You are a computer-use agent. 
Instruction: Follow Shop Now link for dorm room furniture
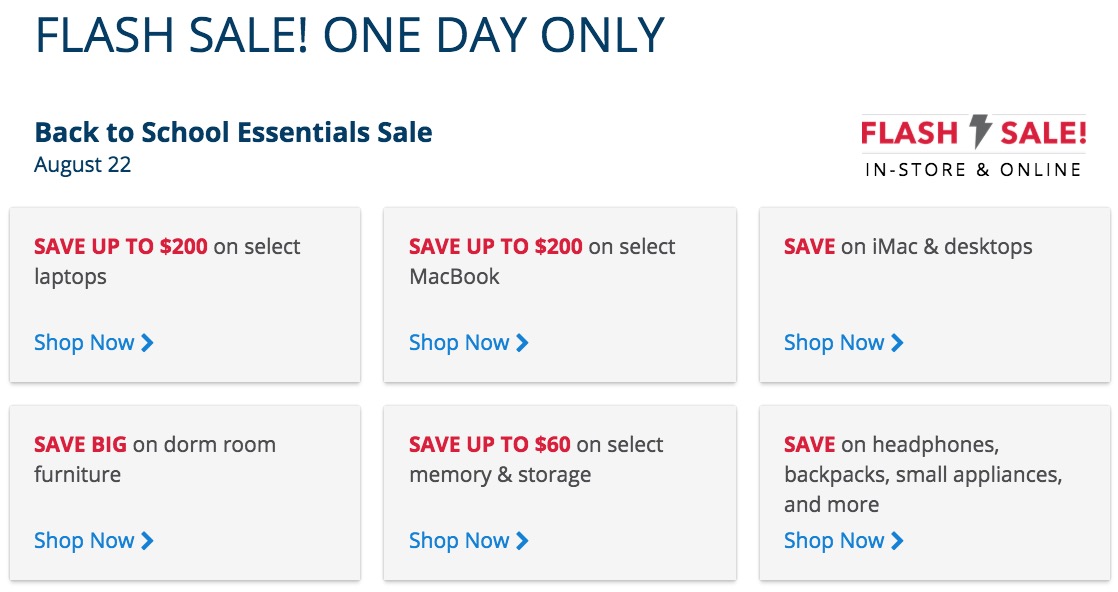[93, 541]
